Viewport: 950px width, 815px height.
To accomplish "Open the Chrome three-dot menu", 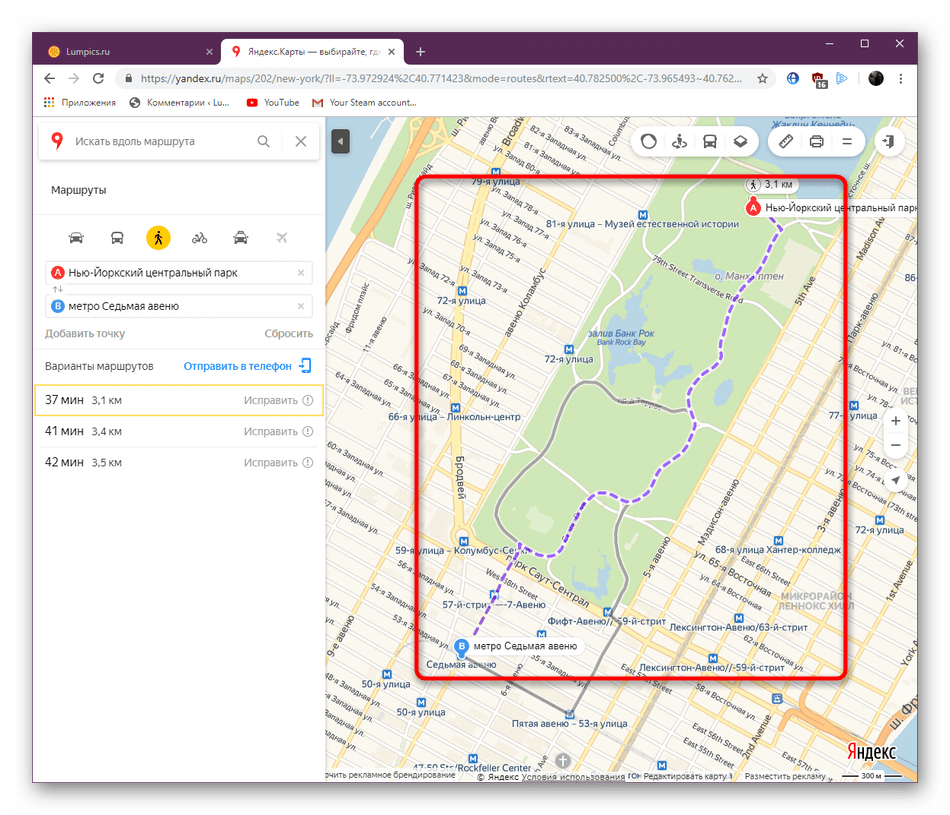I will tap(901, 78).
